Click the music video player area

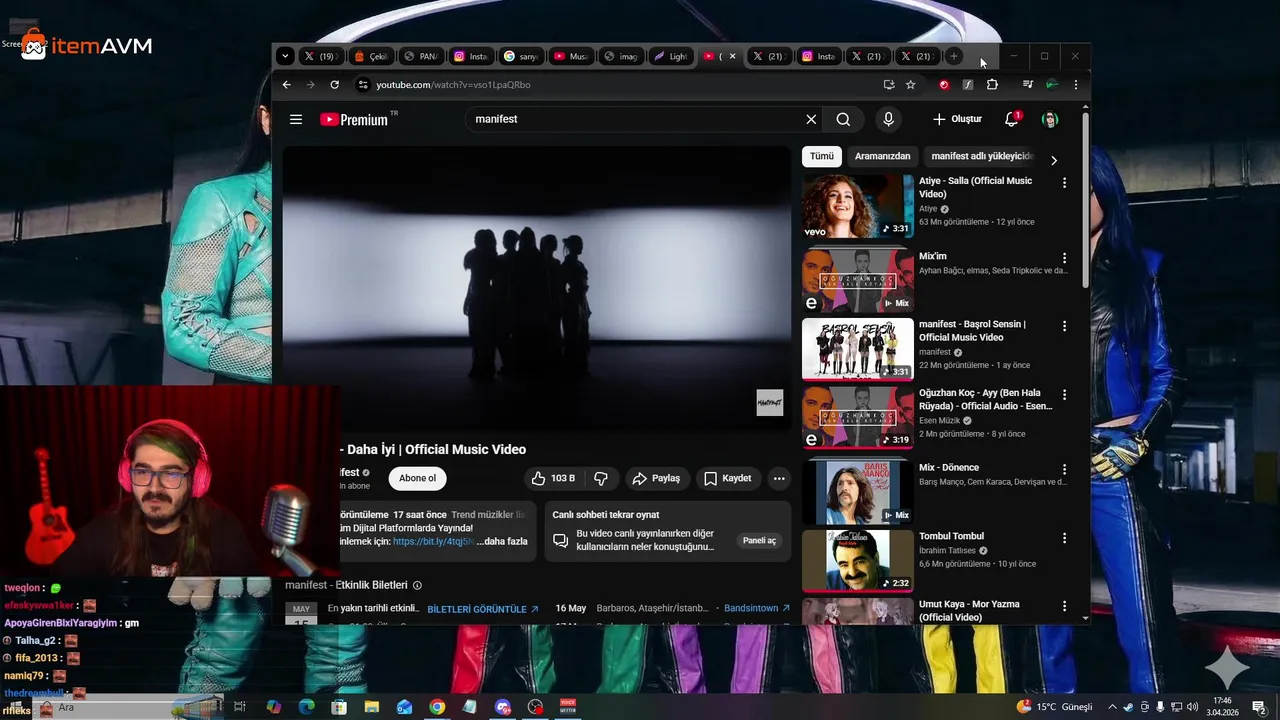(536, 288)
